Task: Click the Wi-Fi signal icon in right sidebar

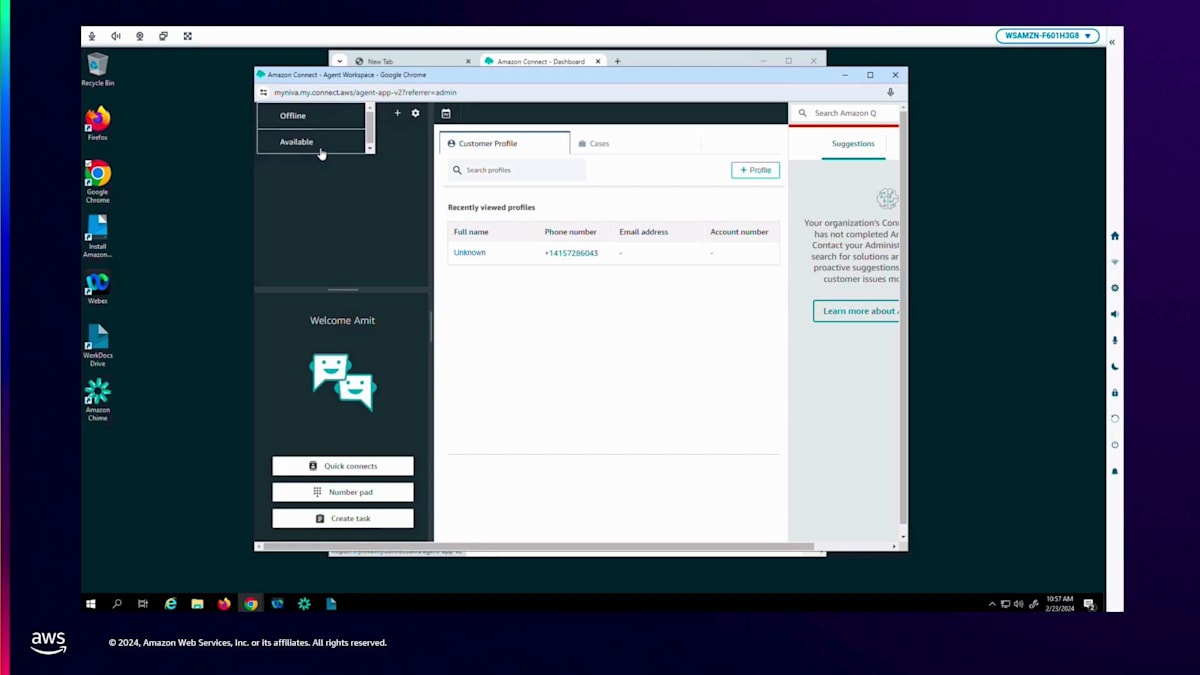Action: 1115,262
